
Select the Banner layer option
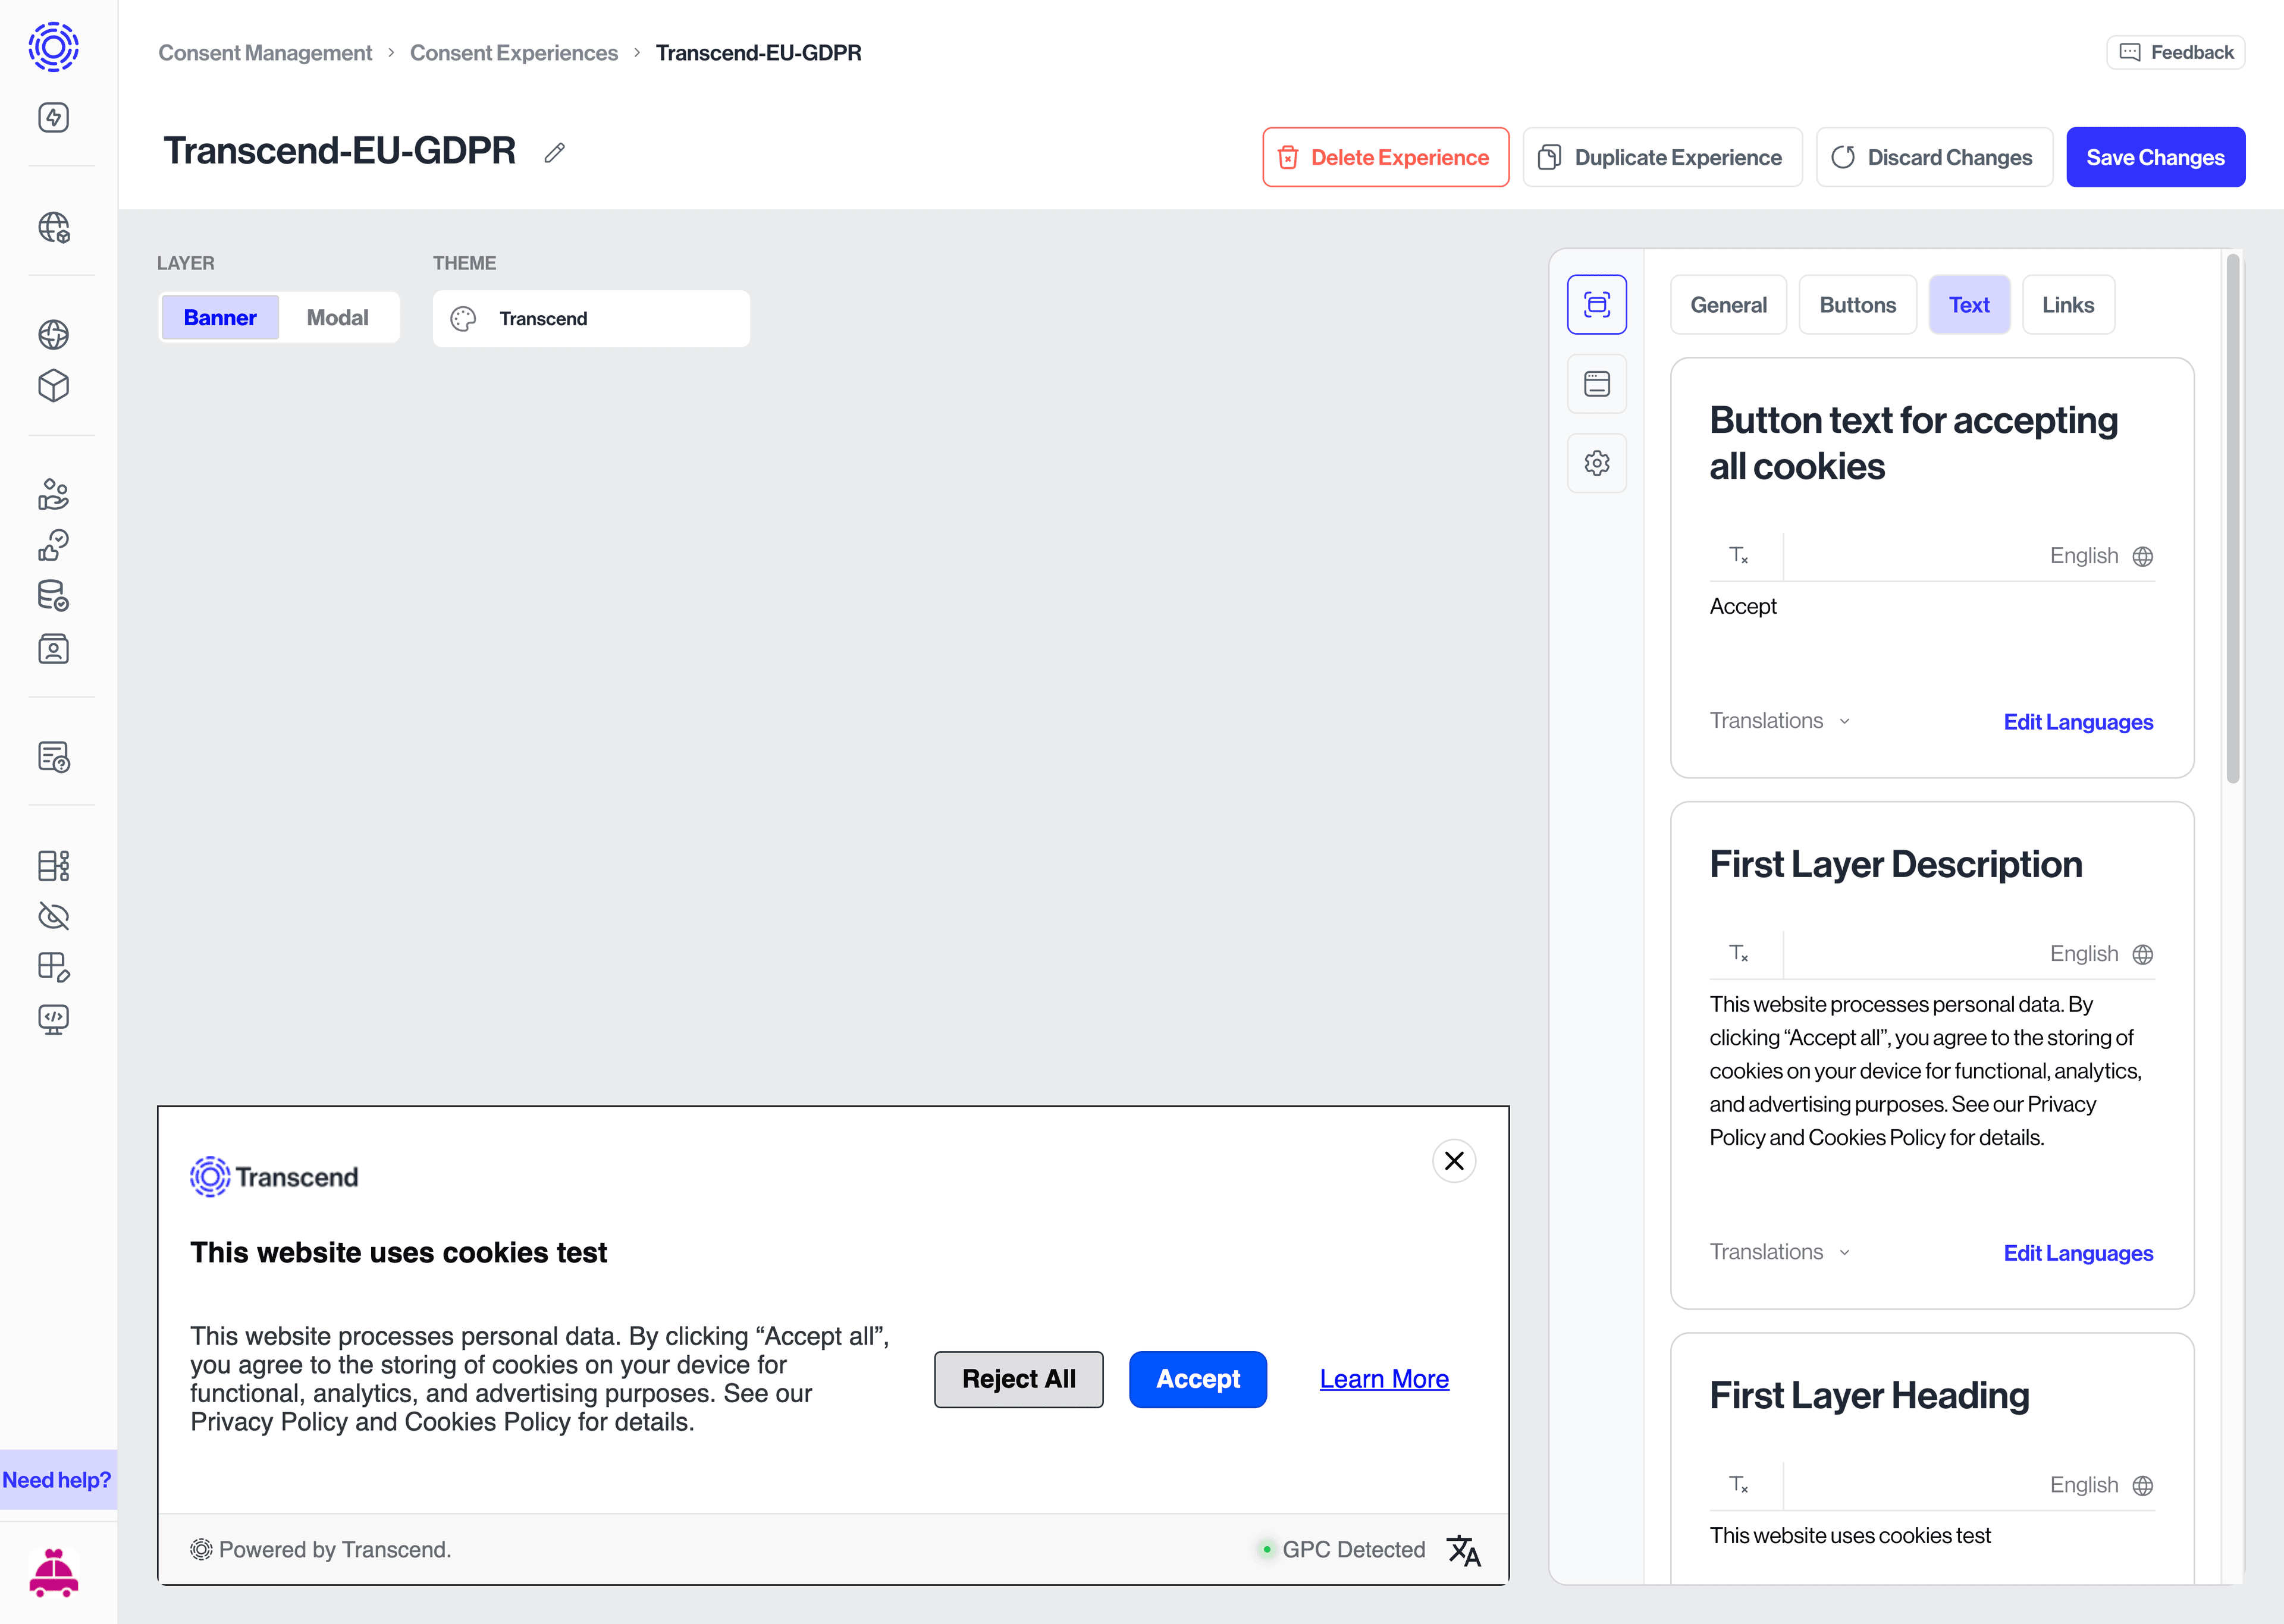pos(220,317)
